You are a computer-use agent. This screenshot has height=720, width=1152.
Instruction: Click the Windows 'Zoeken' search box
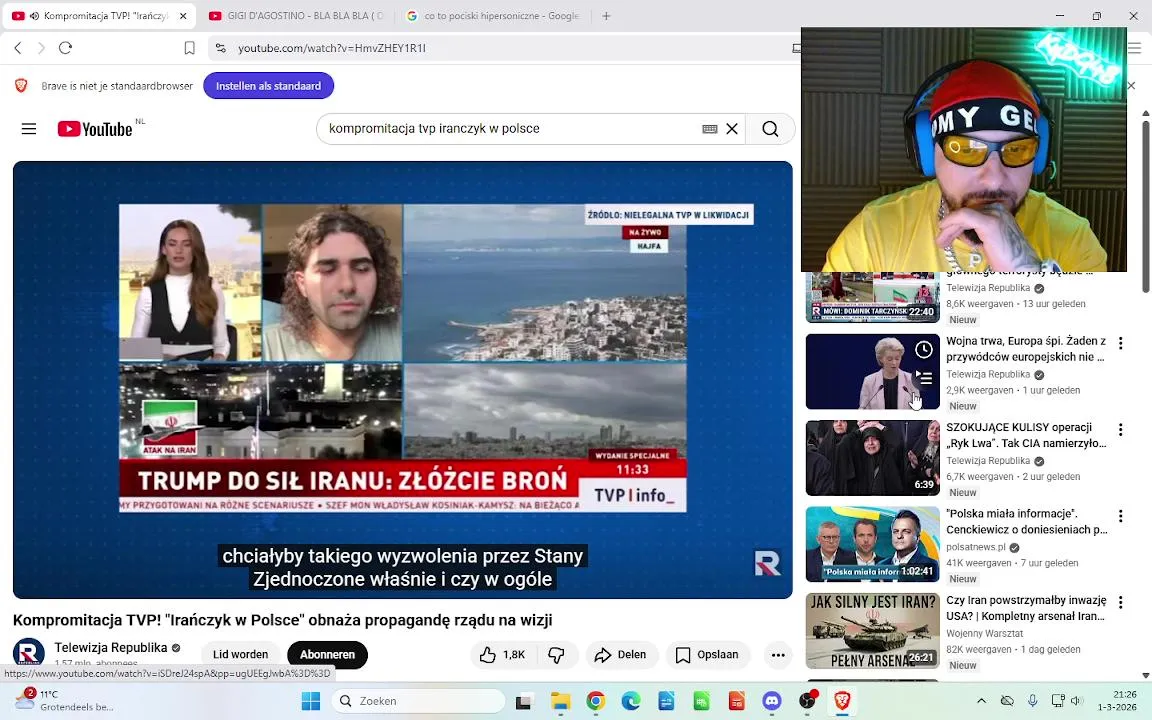[418, 701]
